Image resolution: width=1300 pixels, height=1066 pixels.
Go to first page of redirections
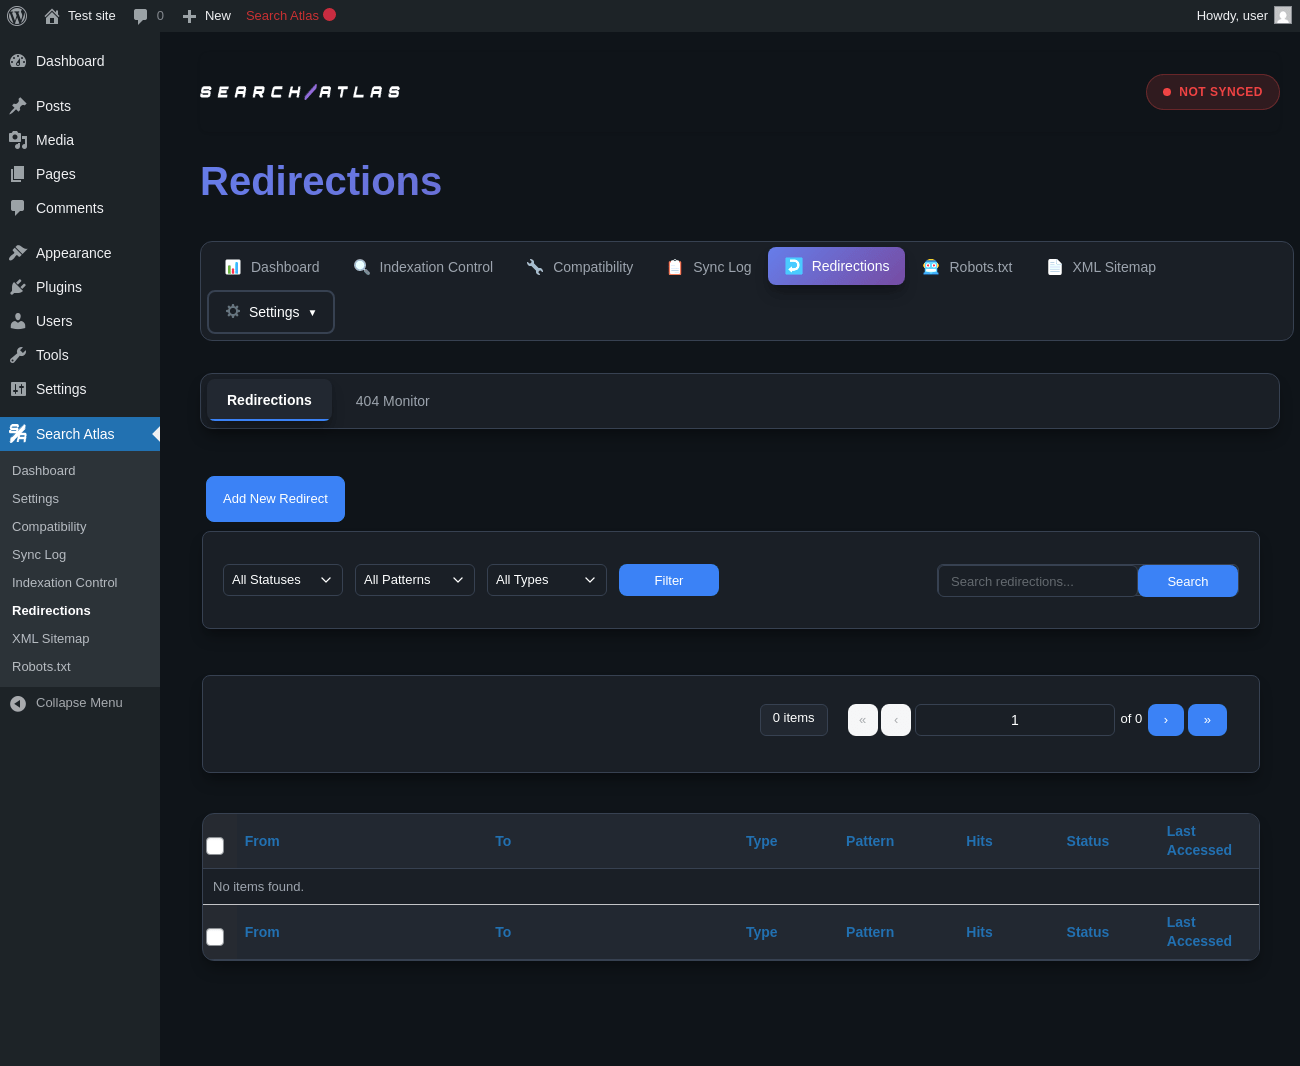tap(863, 720)
